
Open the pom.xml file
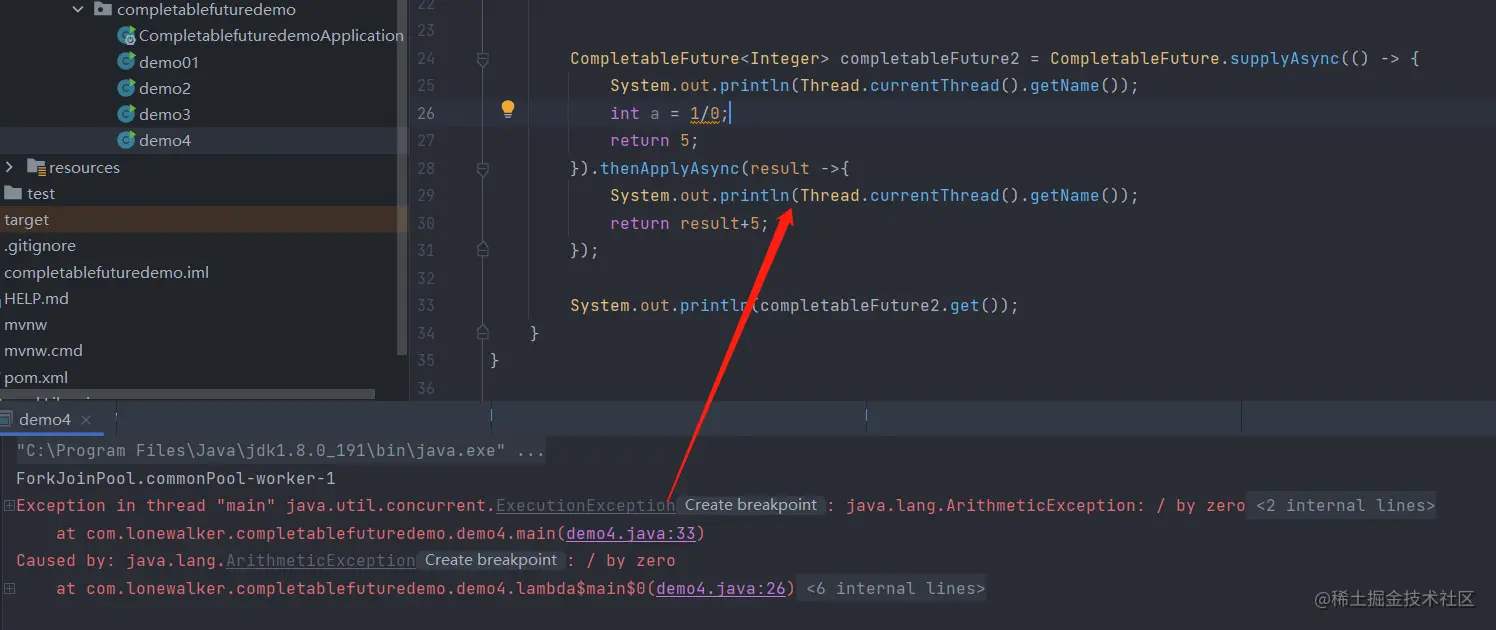36,377
